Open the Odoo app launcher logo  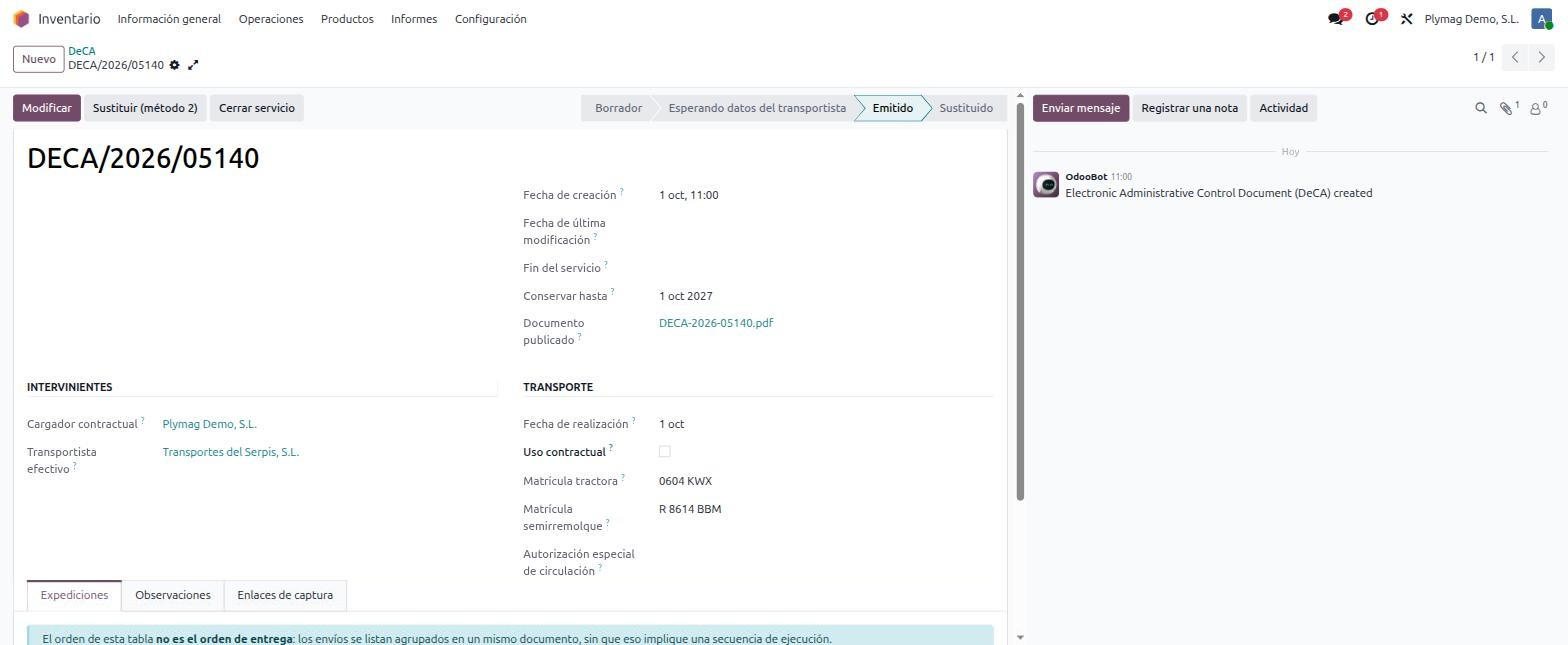21,19
